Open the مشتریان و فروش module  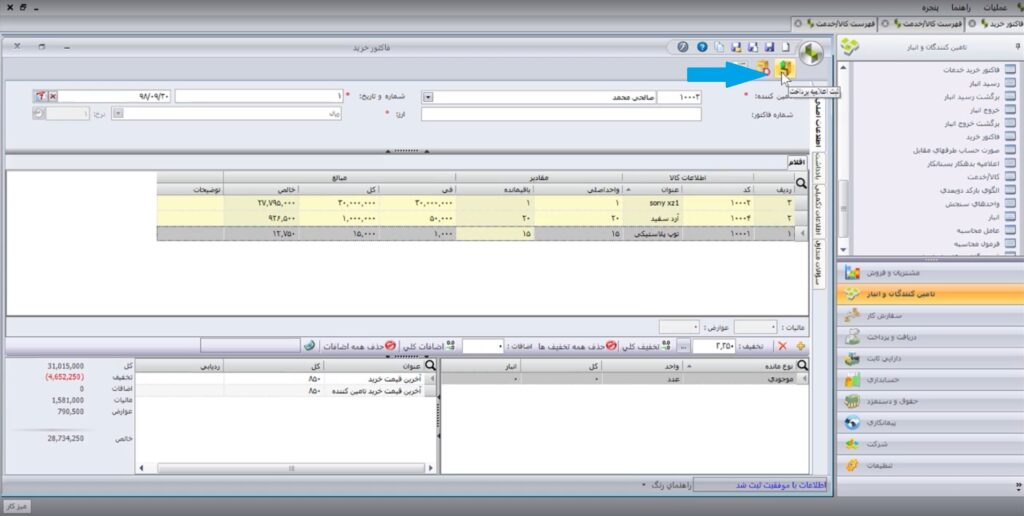pyautogui.click(x=931, y=272)
